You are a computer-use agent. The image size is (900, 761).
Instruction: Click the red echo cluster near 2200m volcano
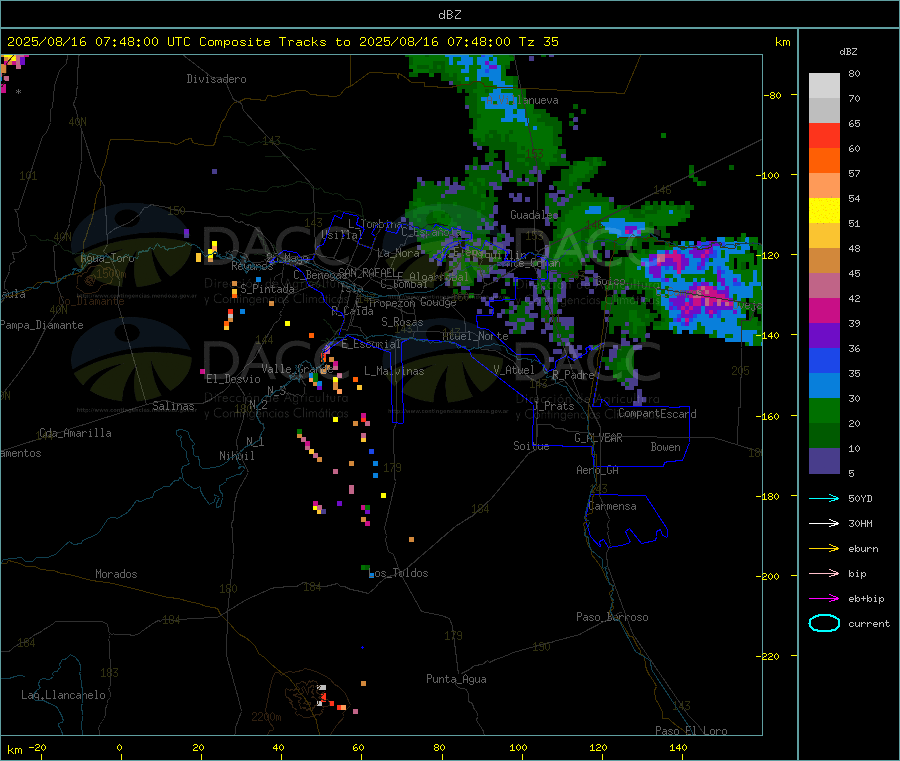330,700
